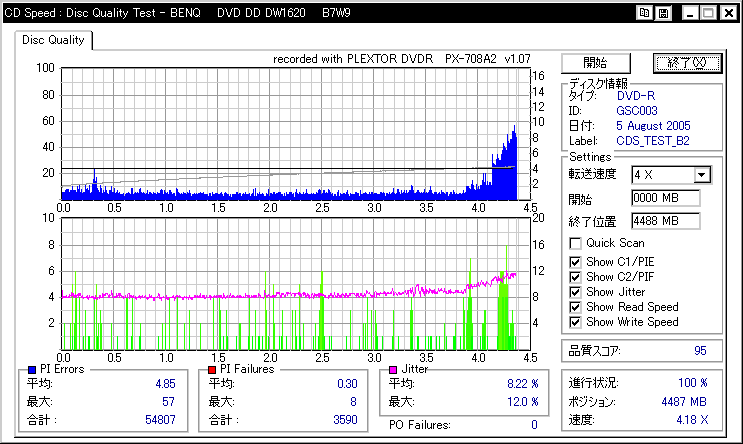743x444 pixels.
Task: Click the disc type value DVD-R
Action: click(636, 96)
